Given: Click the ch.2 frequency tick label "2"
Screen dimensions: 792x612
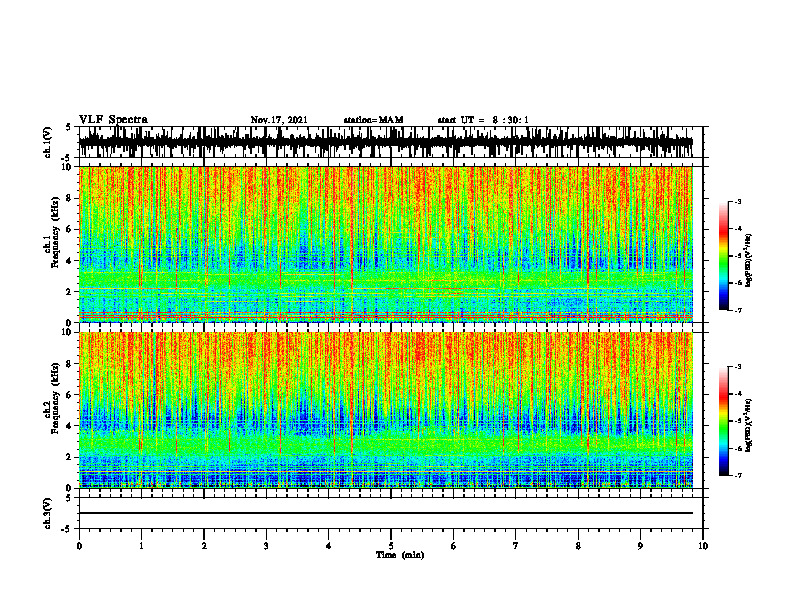Looking at the screenshot, I should click(70, 457).
